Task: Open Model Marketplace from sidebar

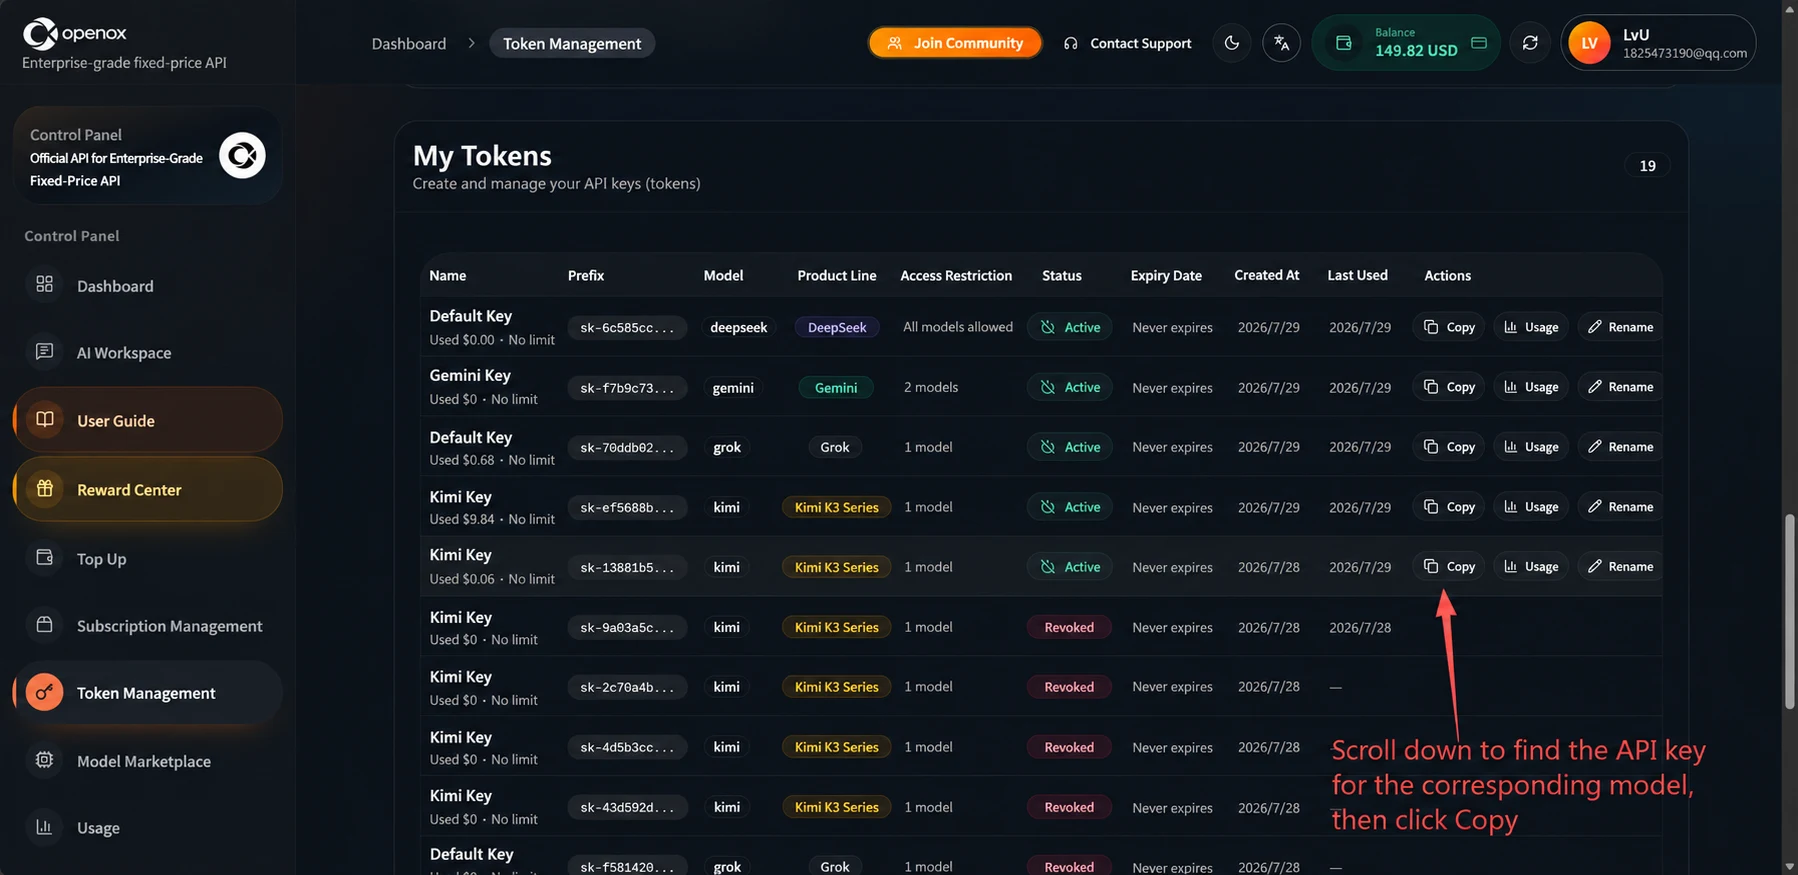Action: pos(147,761)
